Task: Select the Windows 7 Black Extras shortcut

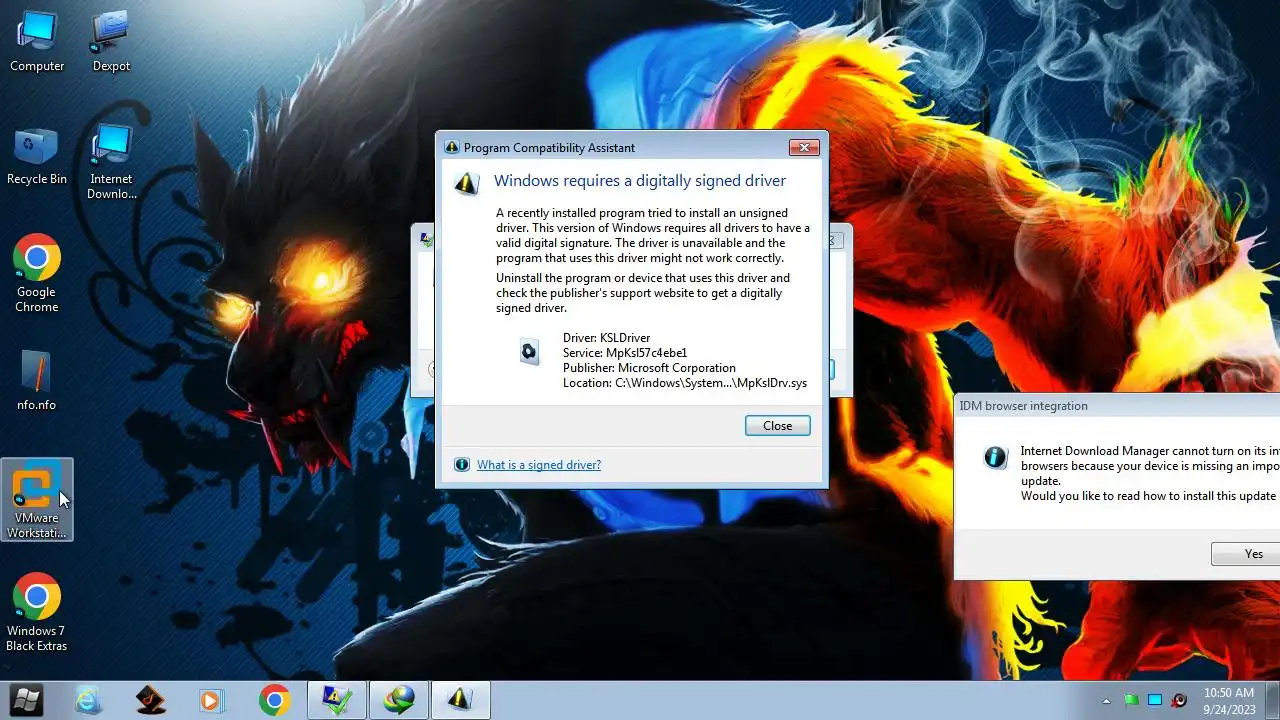Action: [x=37, y=612]
